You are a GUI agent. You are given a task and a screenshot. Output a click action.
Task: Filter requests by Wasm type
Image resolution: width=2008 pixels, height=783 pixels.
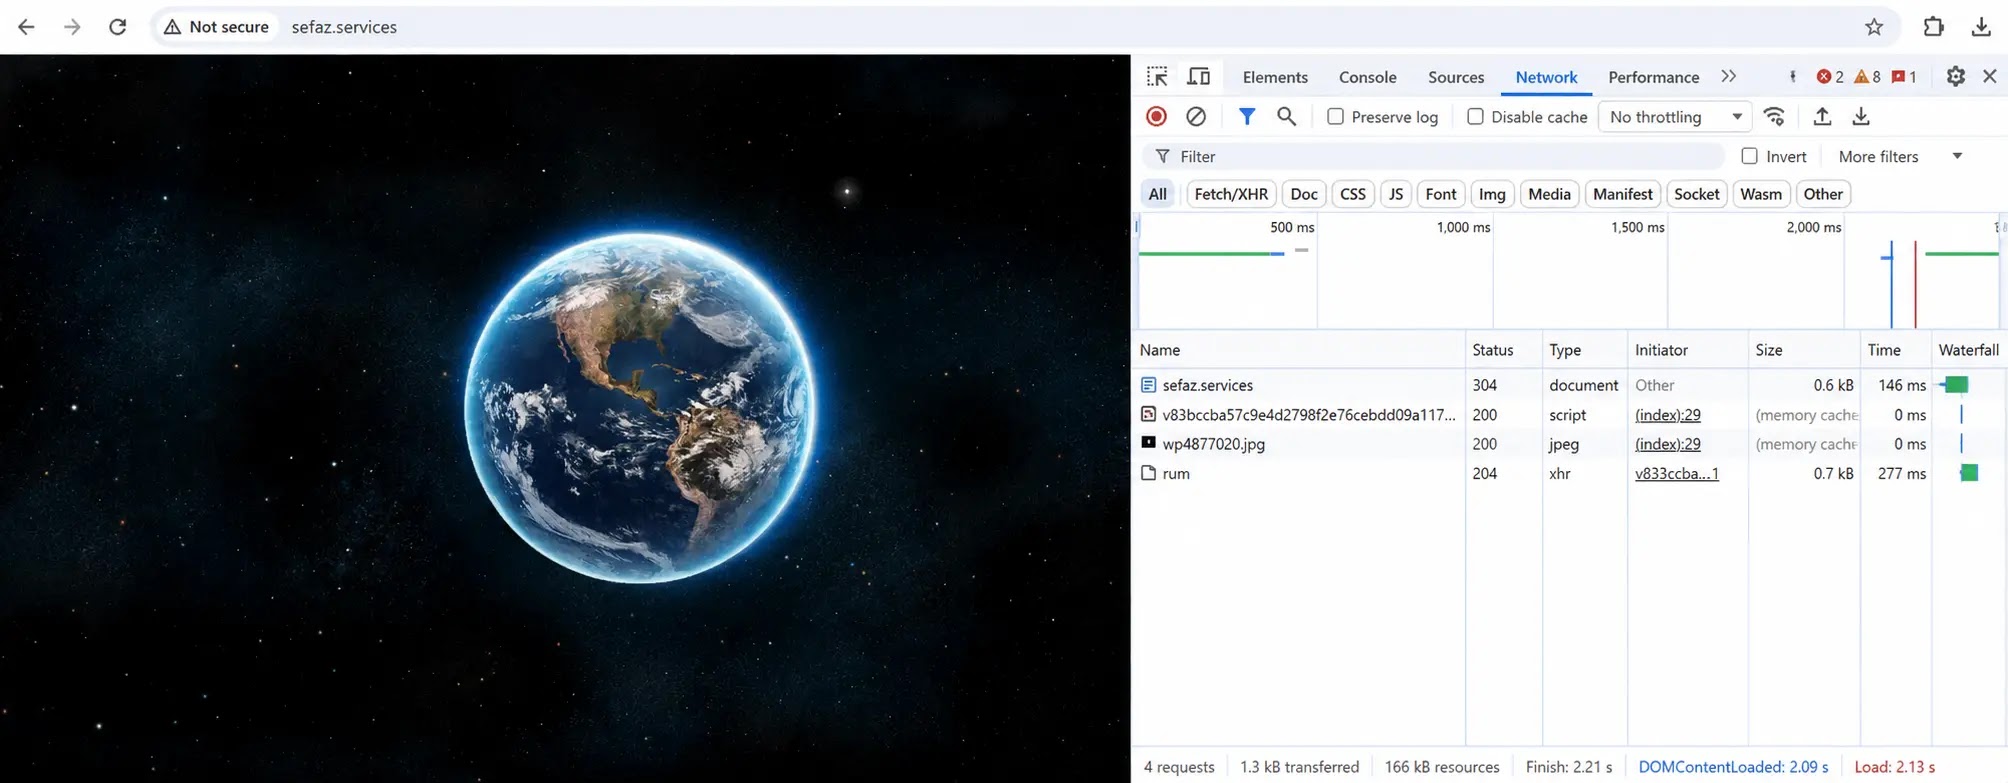click(x=1761, y=194)
